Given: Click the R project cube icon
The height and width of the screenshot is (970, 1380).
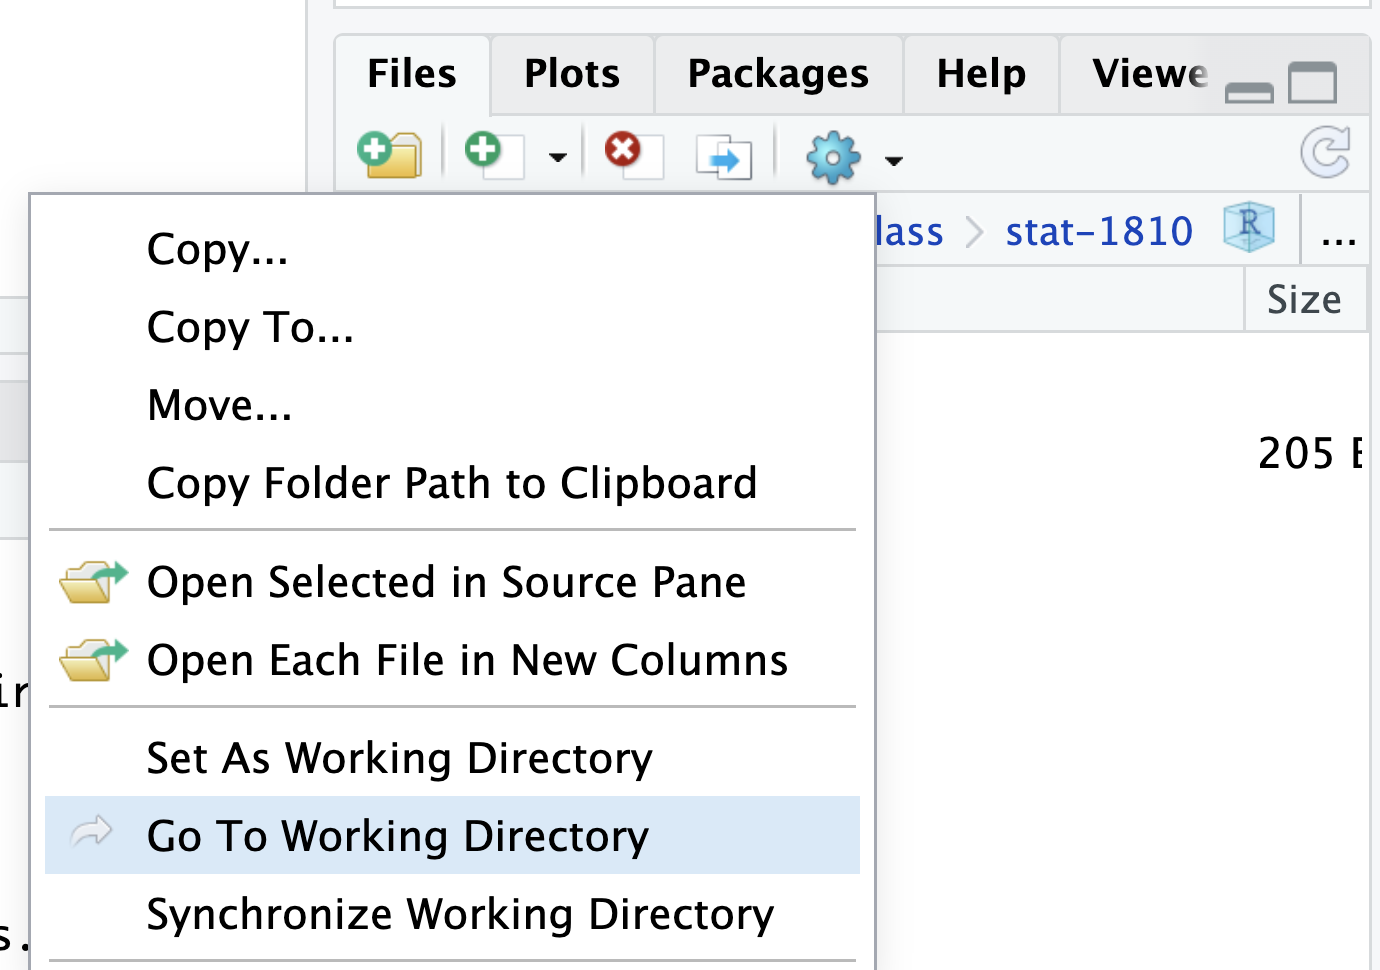Looking at the screenshot, I should pos(1249,227).
